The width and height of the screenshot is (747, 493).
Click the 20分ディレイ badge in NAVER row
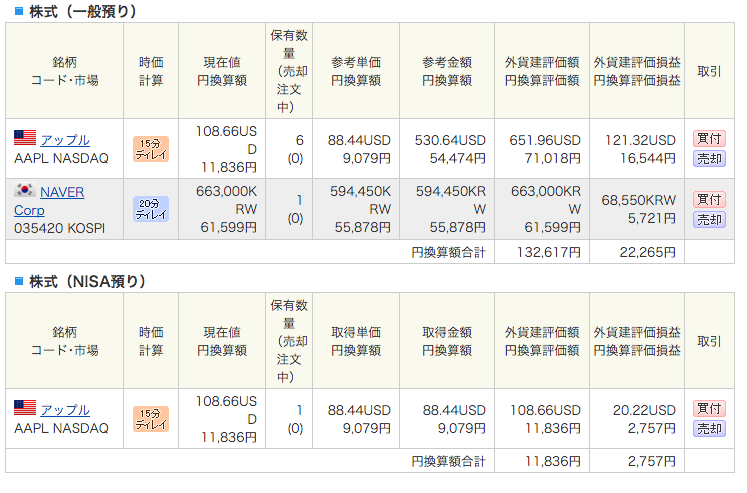coord(151,209)
